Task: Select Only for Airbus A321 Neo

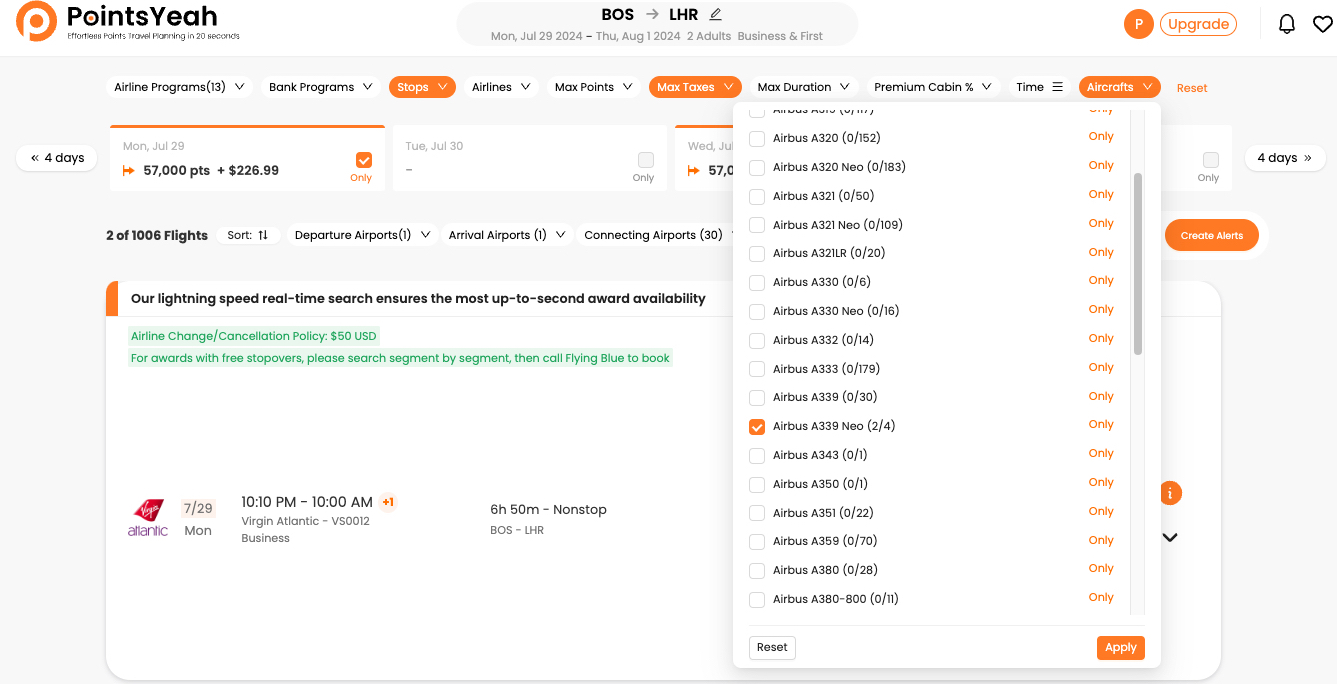Action: pos(1101,224)
